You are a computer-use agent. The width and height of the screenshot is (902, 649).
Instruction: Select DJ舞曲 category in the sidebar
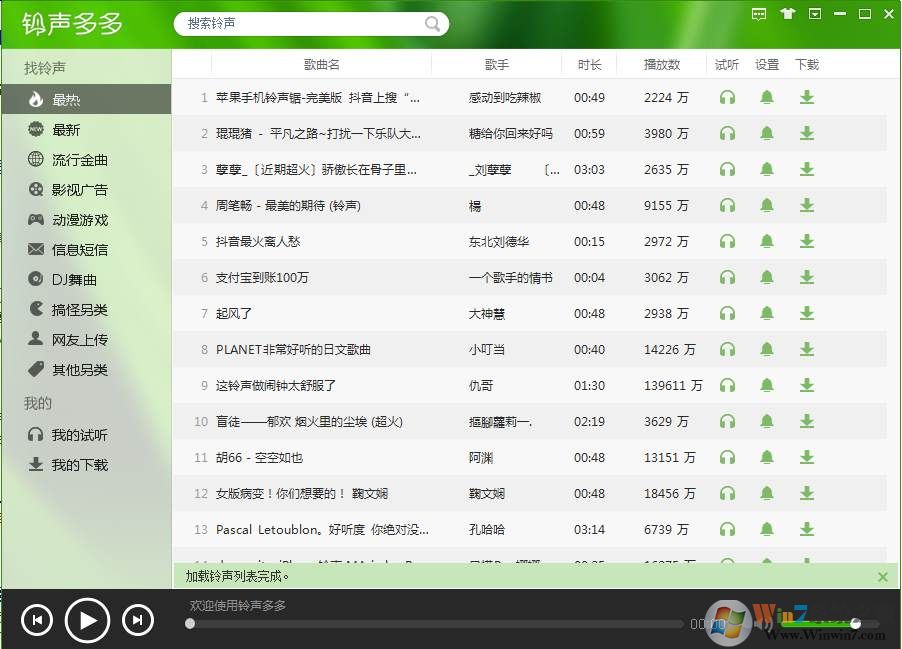[64, 279]
